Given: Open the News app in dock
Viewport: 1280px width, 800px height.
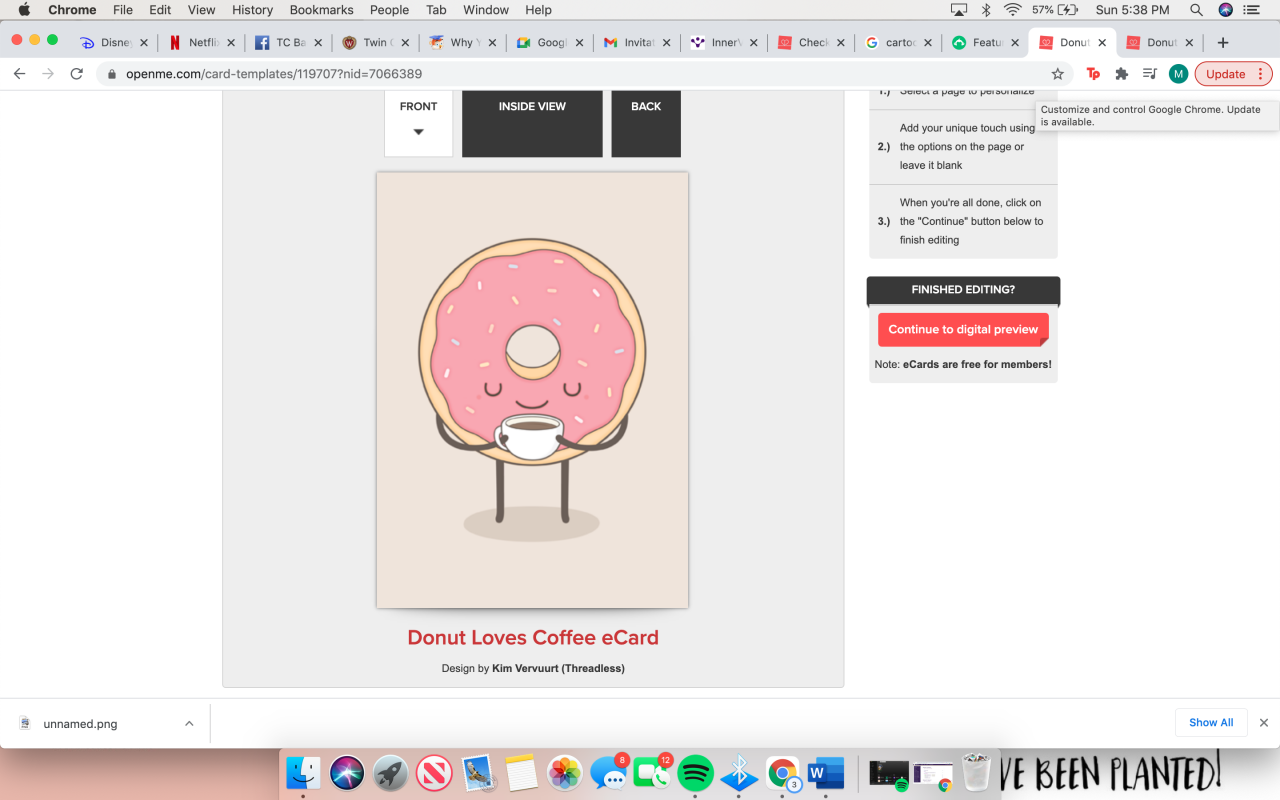Looking at the screenshot, I should coord(435,773).
